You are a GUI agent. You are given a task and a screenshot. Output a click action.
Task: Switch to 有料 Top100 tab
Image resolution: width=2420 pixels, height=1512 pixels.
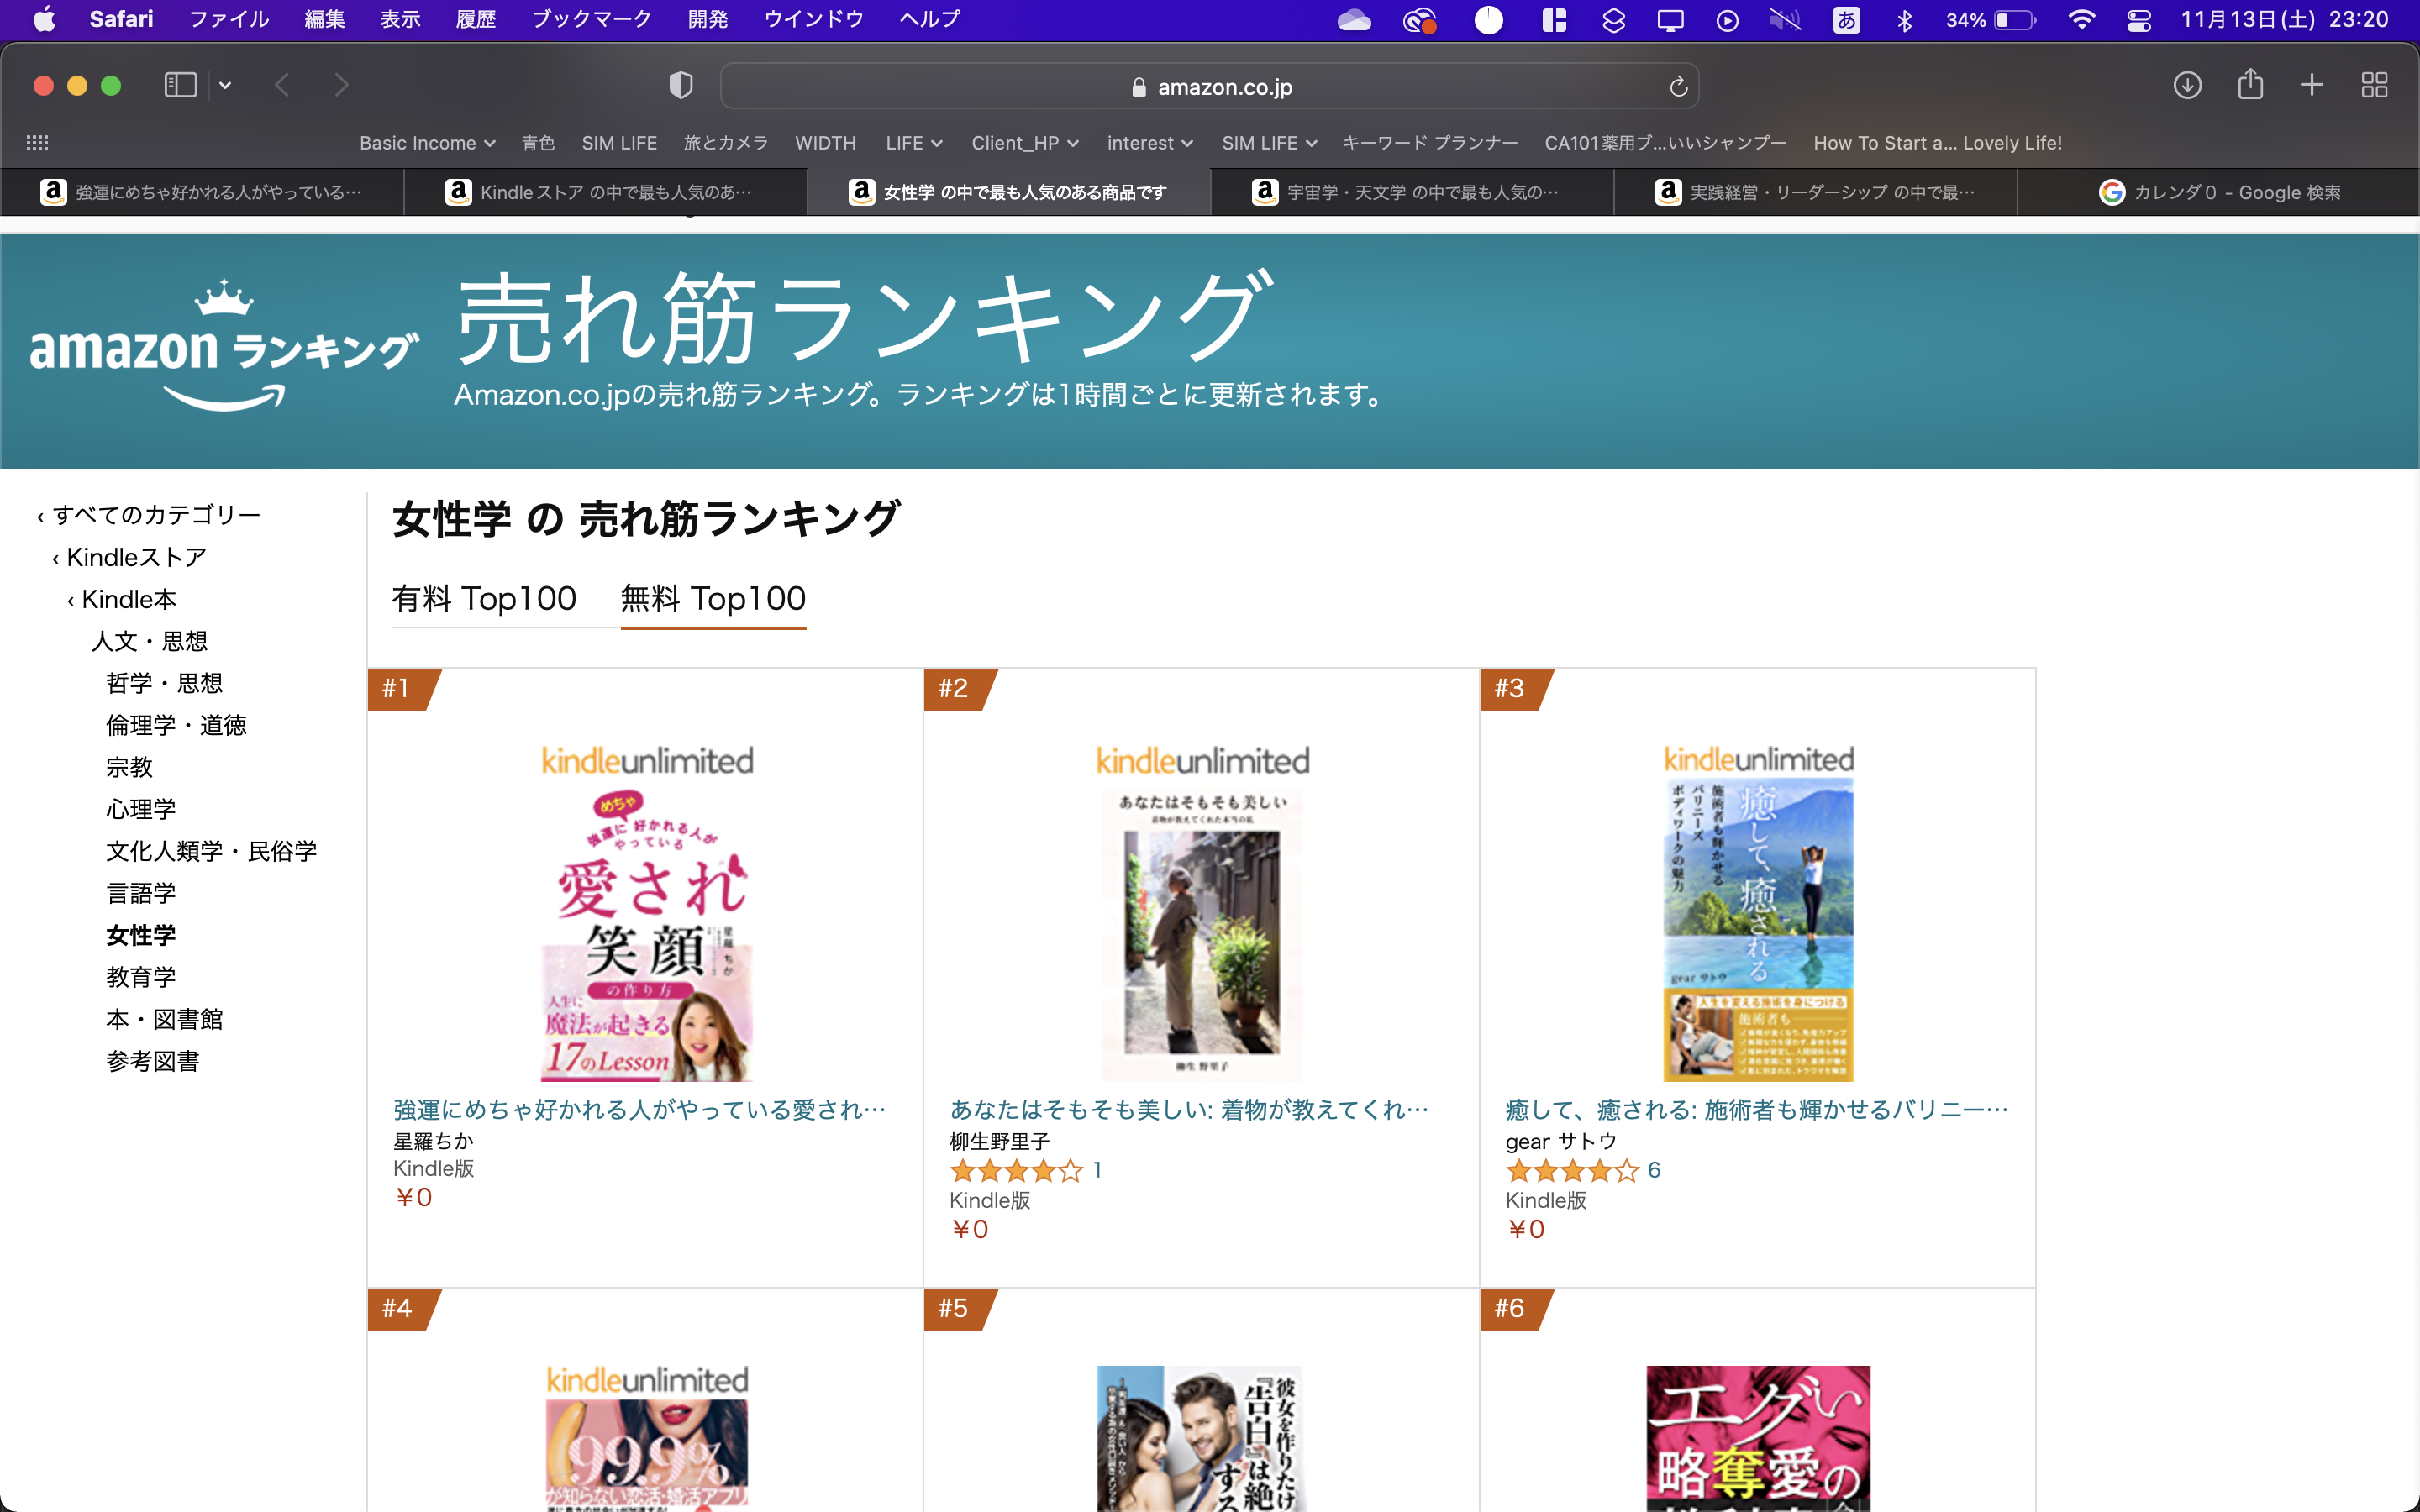(x=484, y=598)
